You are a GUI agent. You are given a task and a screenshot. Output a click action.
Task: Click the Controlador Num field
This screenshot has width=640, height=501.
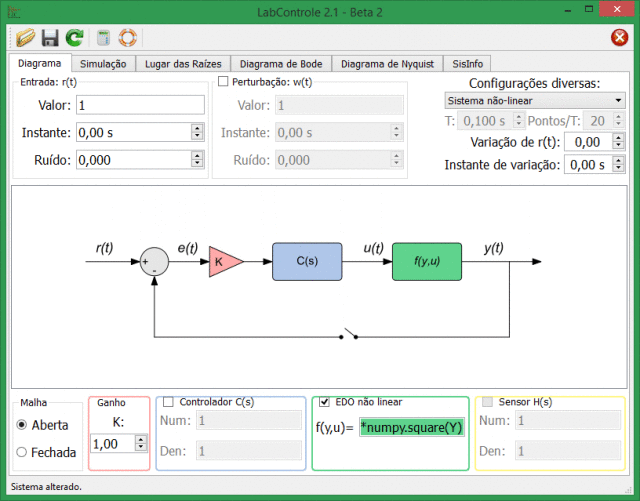tap(249, 420)
